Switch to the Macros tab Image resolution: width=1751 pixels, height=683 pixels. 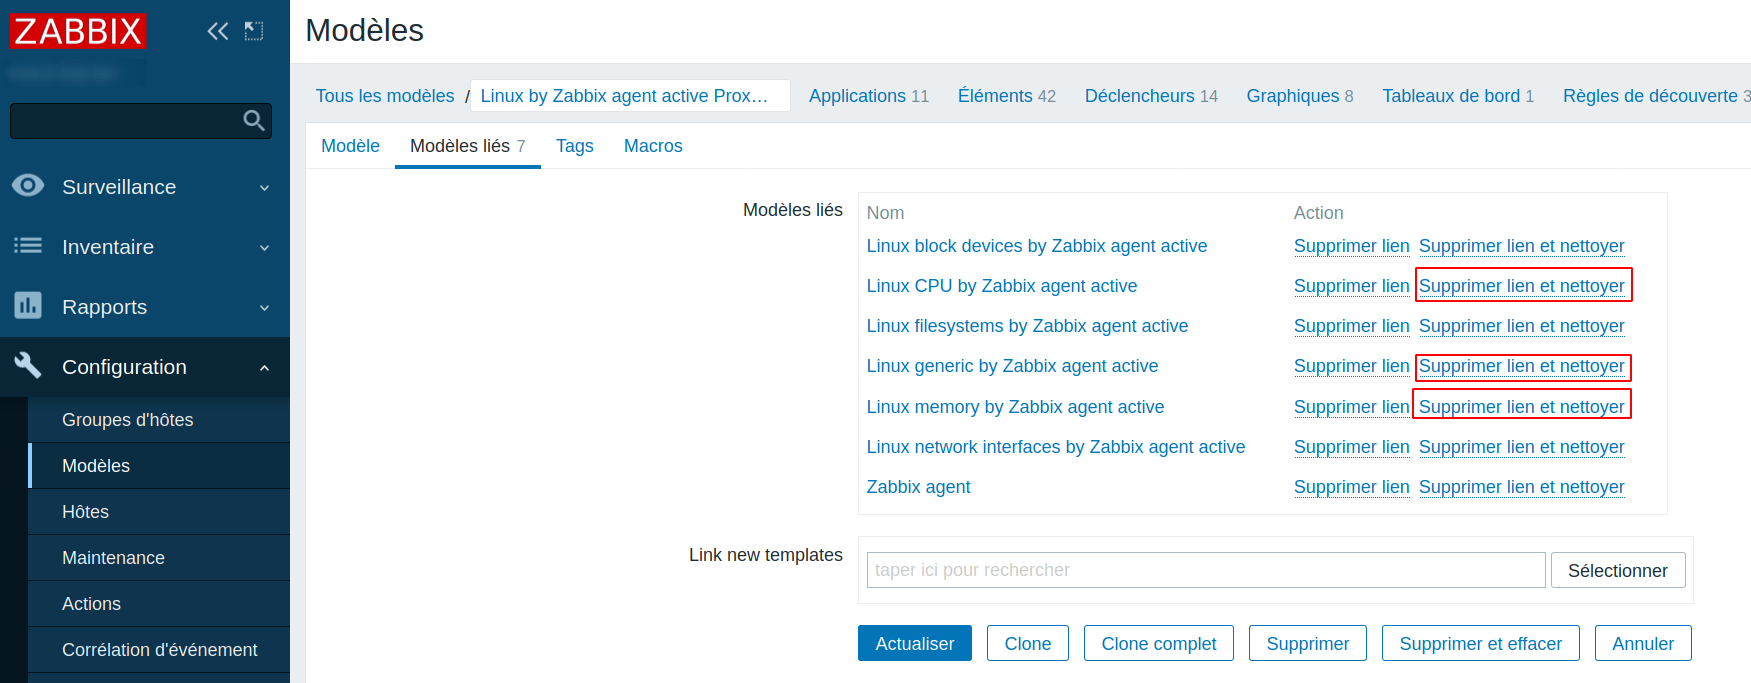tap(653, 146)
